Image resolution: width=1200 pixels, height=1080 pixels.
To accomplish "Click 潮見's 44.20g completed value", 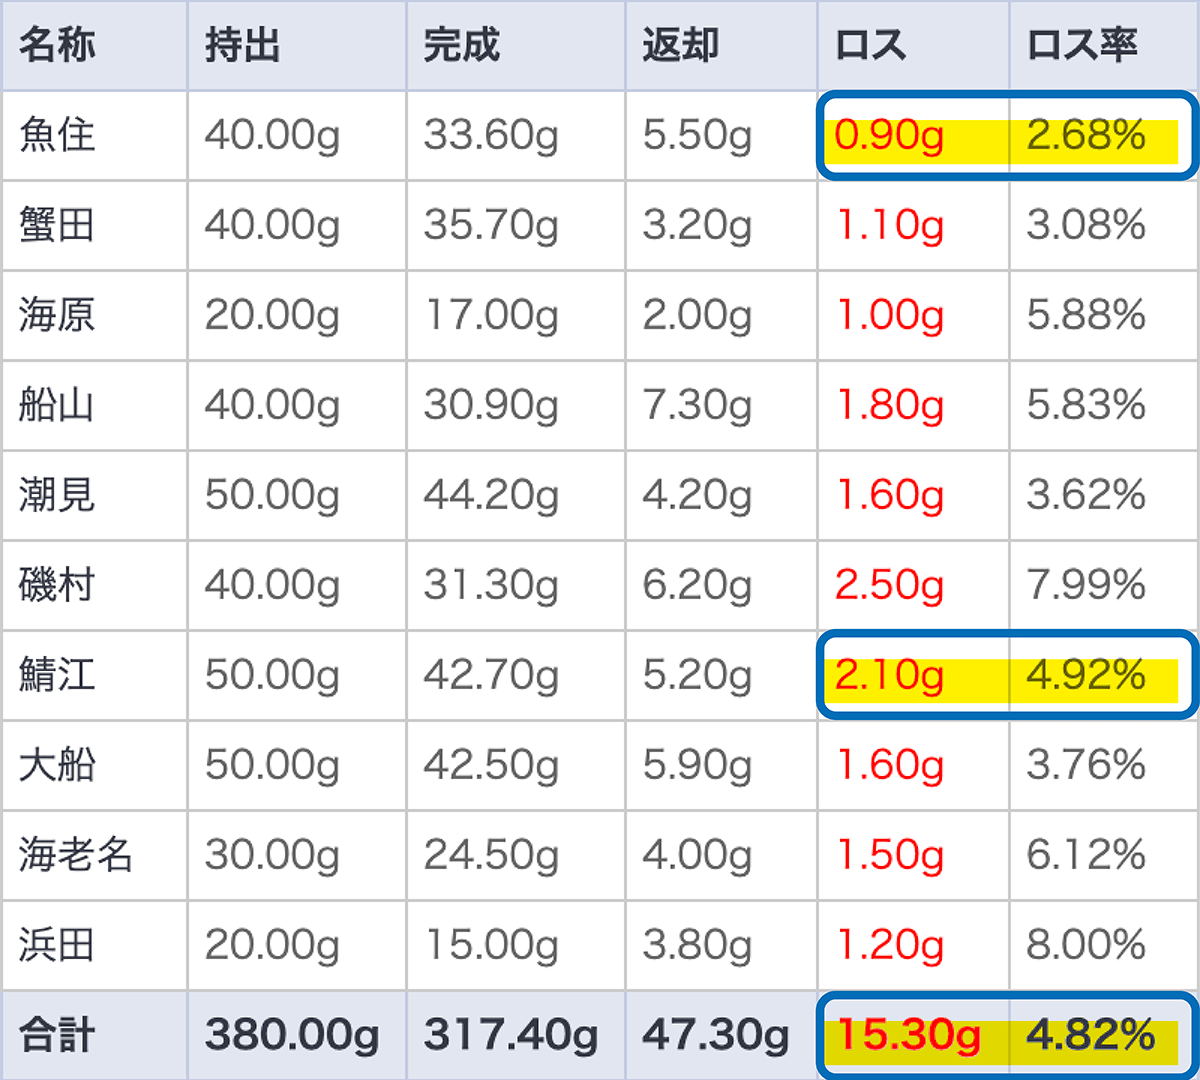I will (490, 495).
